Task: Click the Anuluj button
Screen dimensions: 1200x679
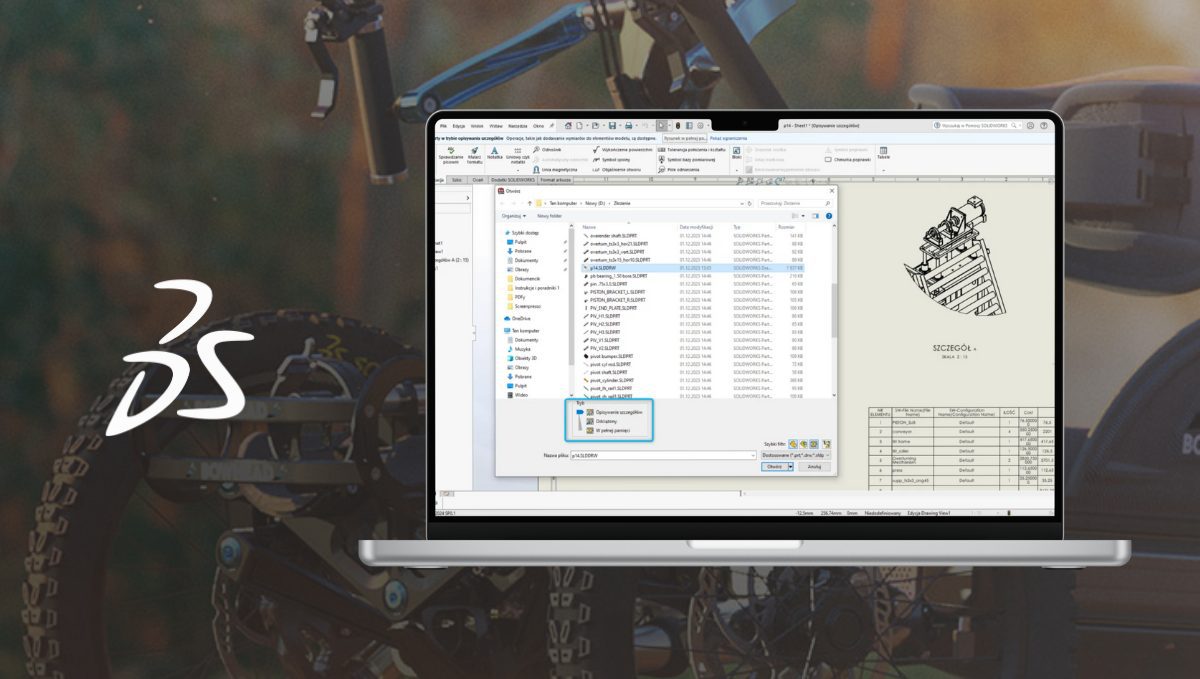Action: [x=814, y=466]
